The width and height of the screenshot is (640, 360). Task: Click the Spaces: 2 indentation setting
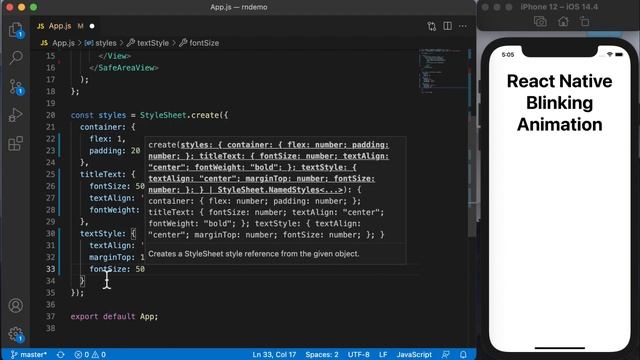[x=322, y=354]
